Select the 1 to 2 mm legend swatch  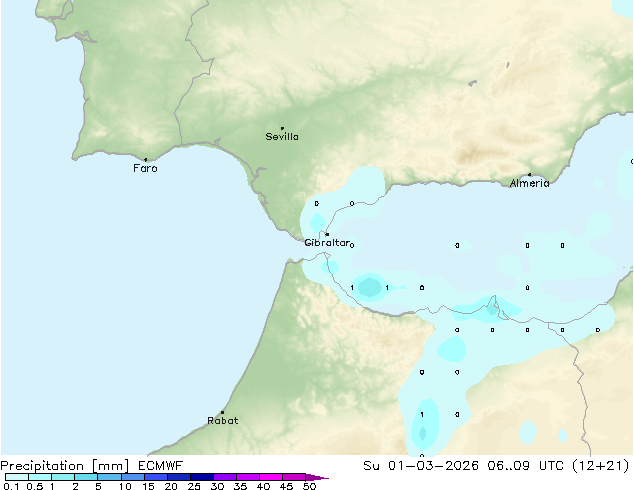[x=63, y=477]
